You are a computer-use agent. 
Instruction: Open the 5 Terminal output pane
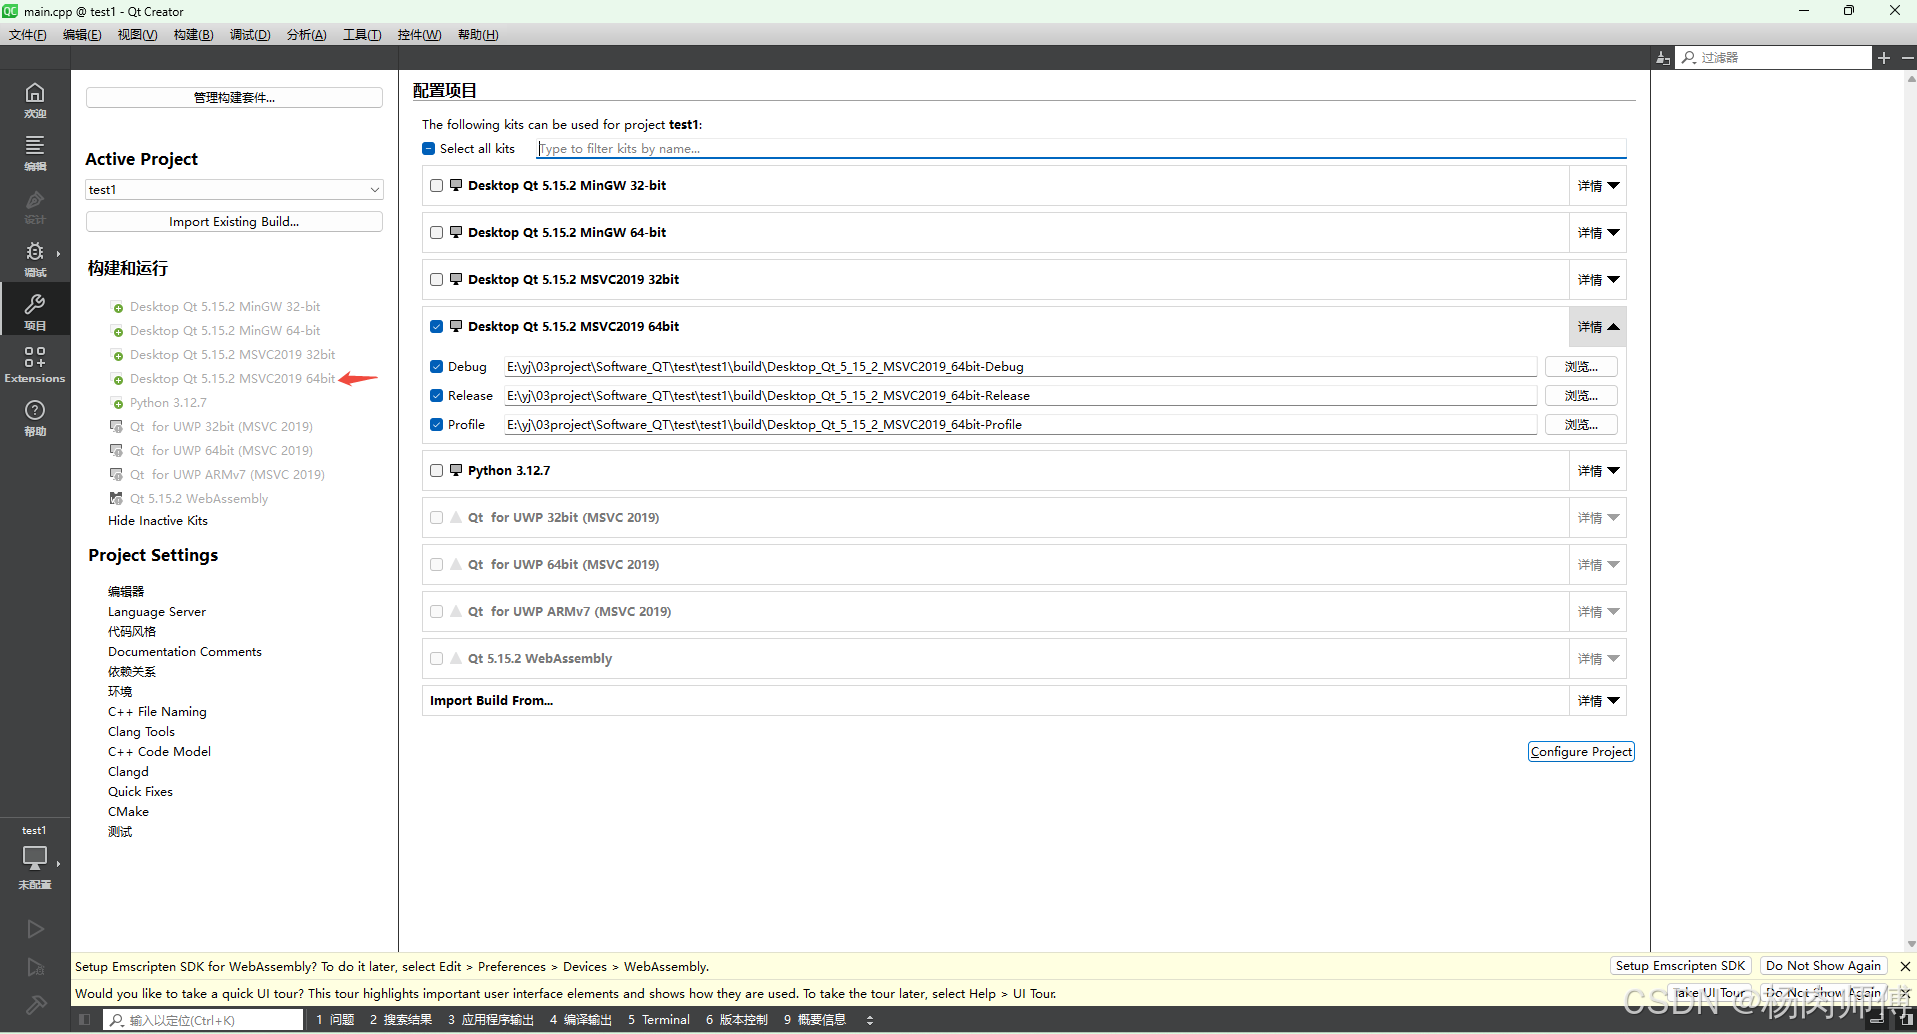click(x=659, y=1020)
